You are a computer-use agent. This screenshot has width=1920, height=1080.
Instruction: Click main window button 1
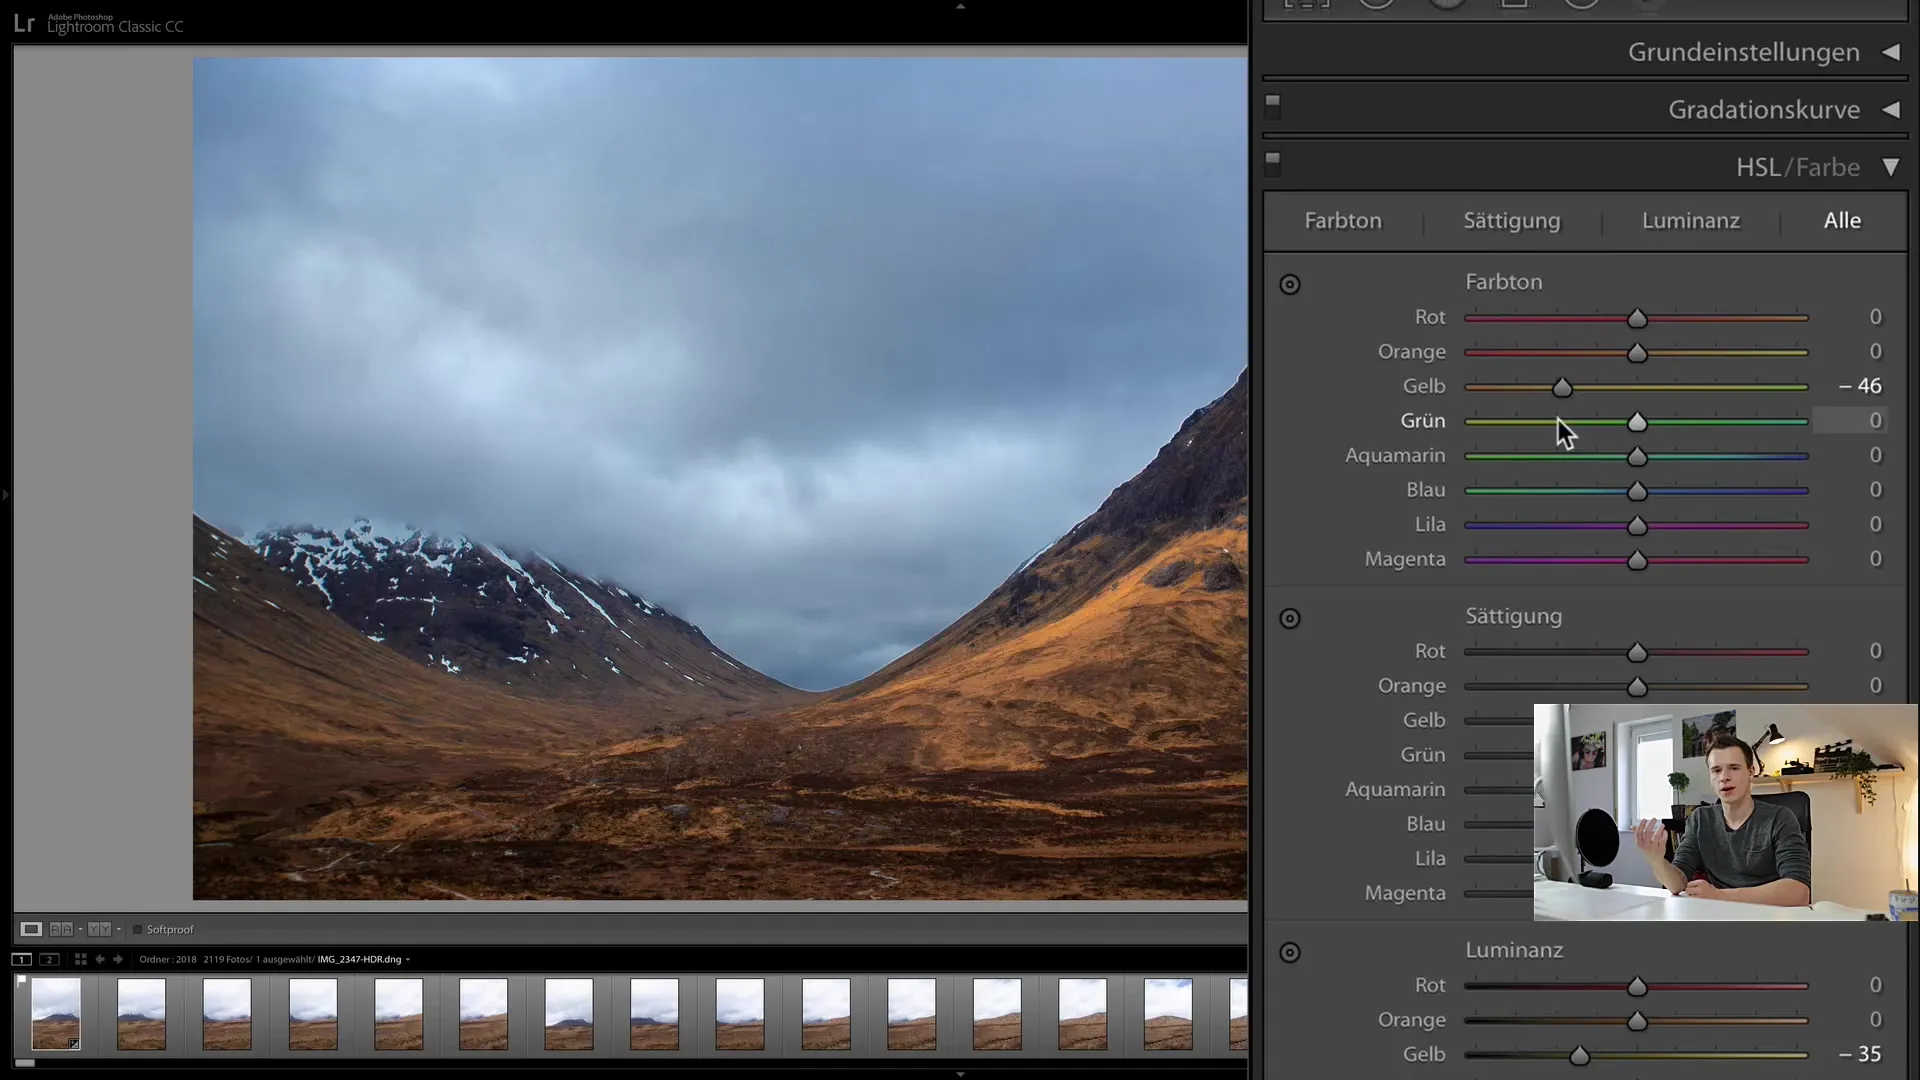tap(21, 959)
